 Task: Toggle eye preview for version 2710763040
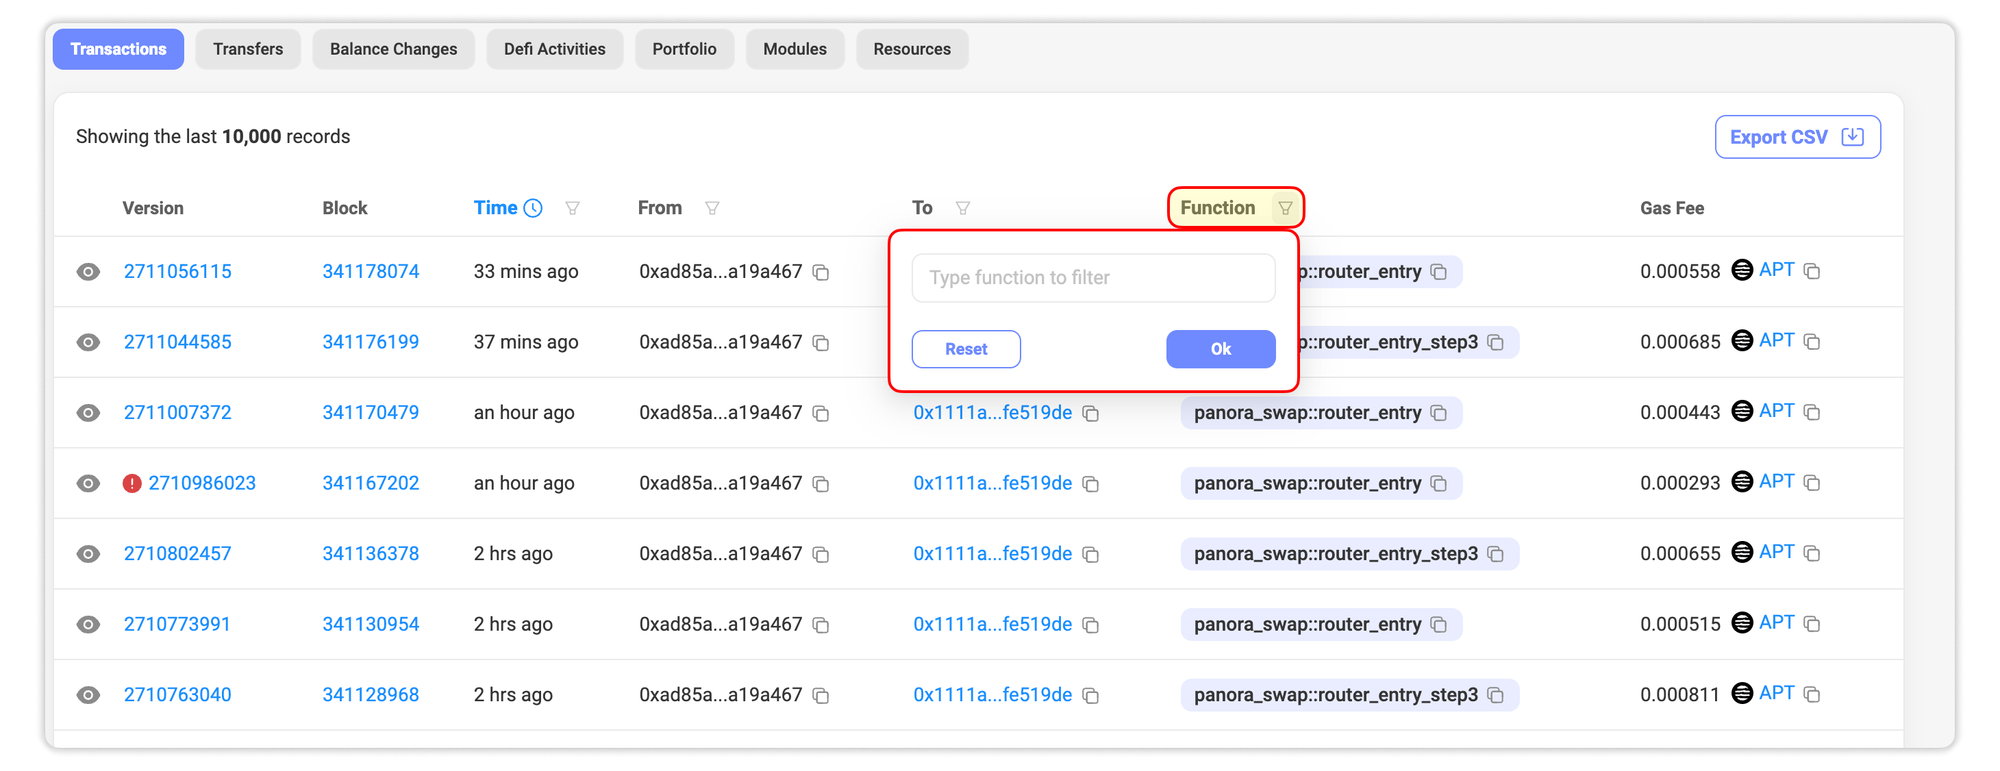click(89, 695)
